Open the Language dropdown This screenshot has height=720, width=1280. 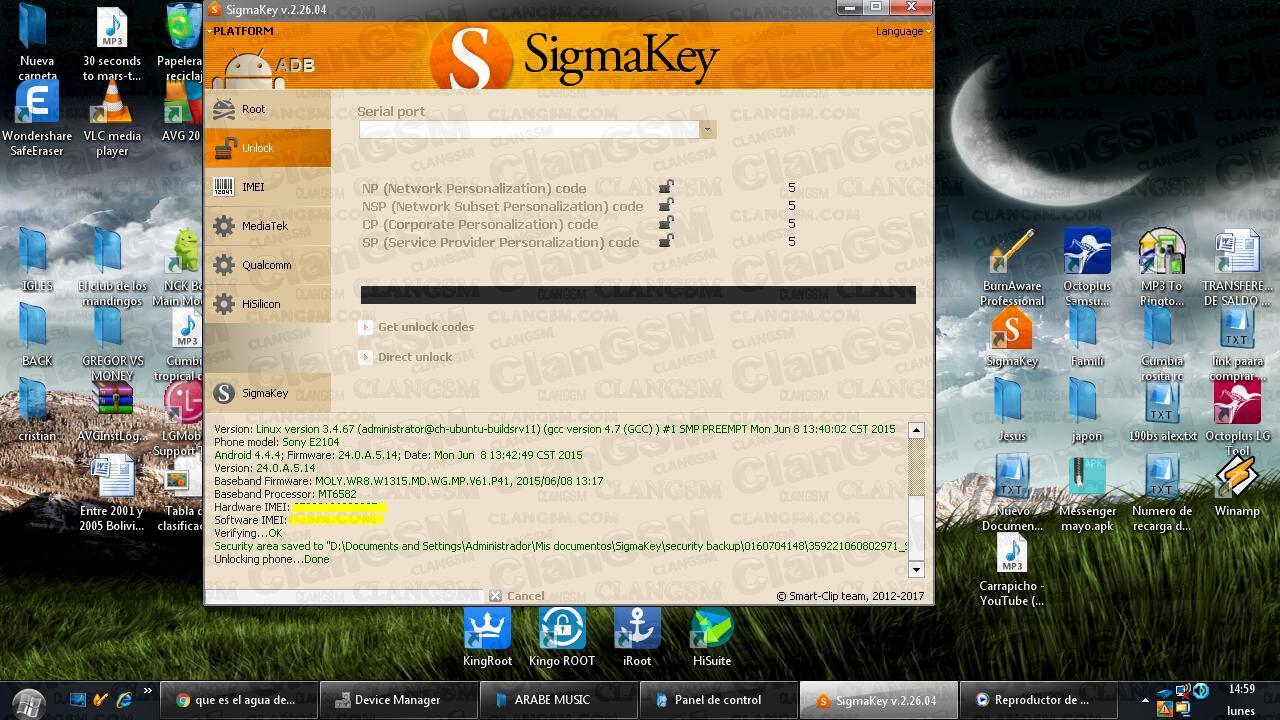(x=902, y=31)
